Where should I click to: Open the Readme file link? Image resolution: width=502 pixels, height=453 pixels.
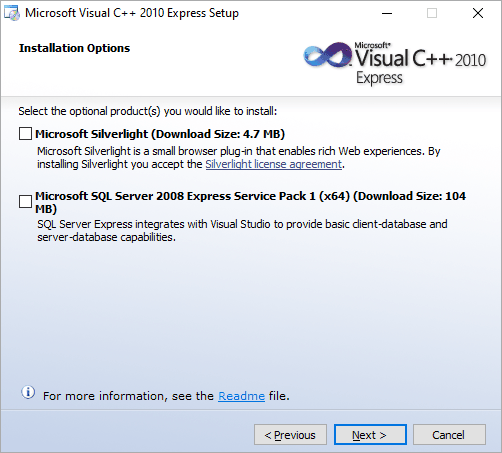click(x=241, y=396)
